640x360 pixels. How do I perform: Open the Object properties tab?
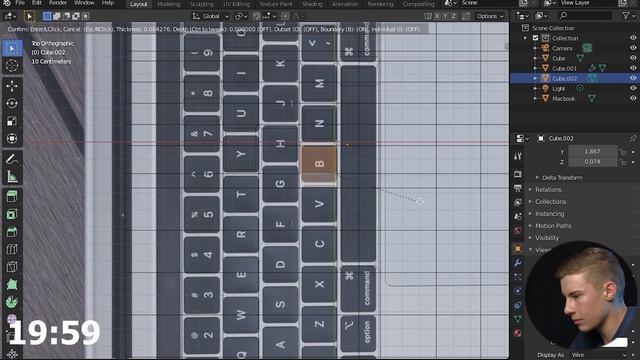point(518,249)
